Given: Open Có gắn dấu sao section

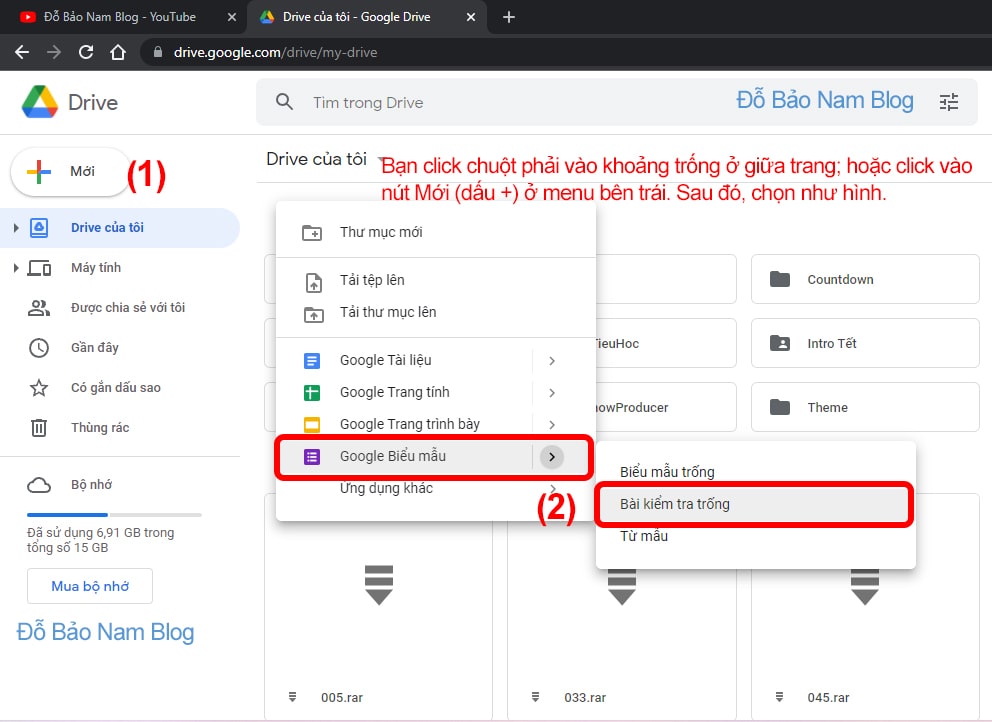Looking at the screenshot, I should click(120, 388).
